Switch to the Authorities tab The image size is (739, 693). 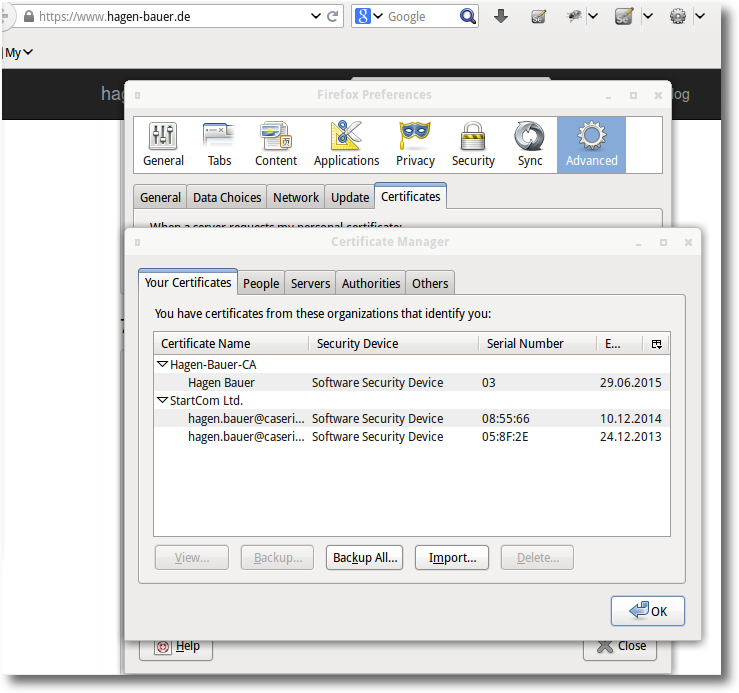coord(371,283)
